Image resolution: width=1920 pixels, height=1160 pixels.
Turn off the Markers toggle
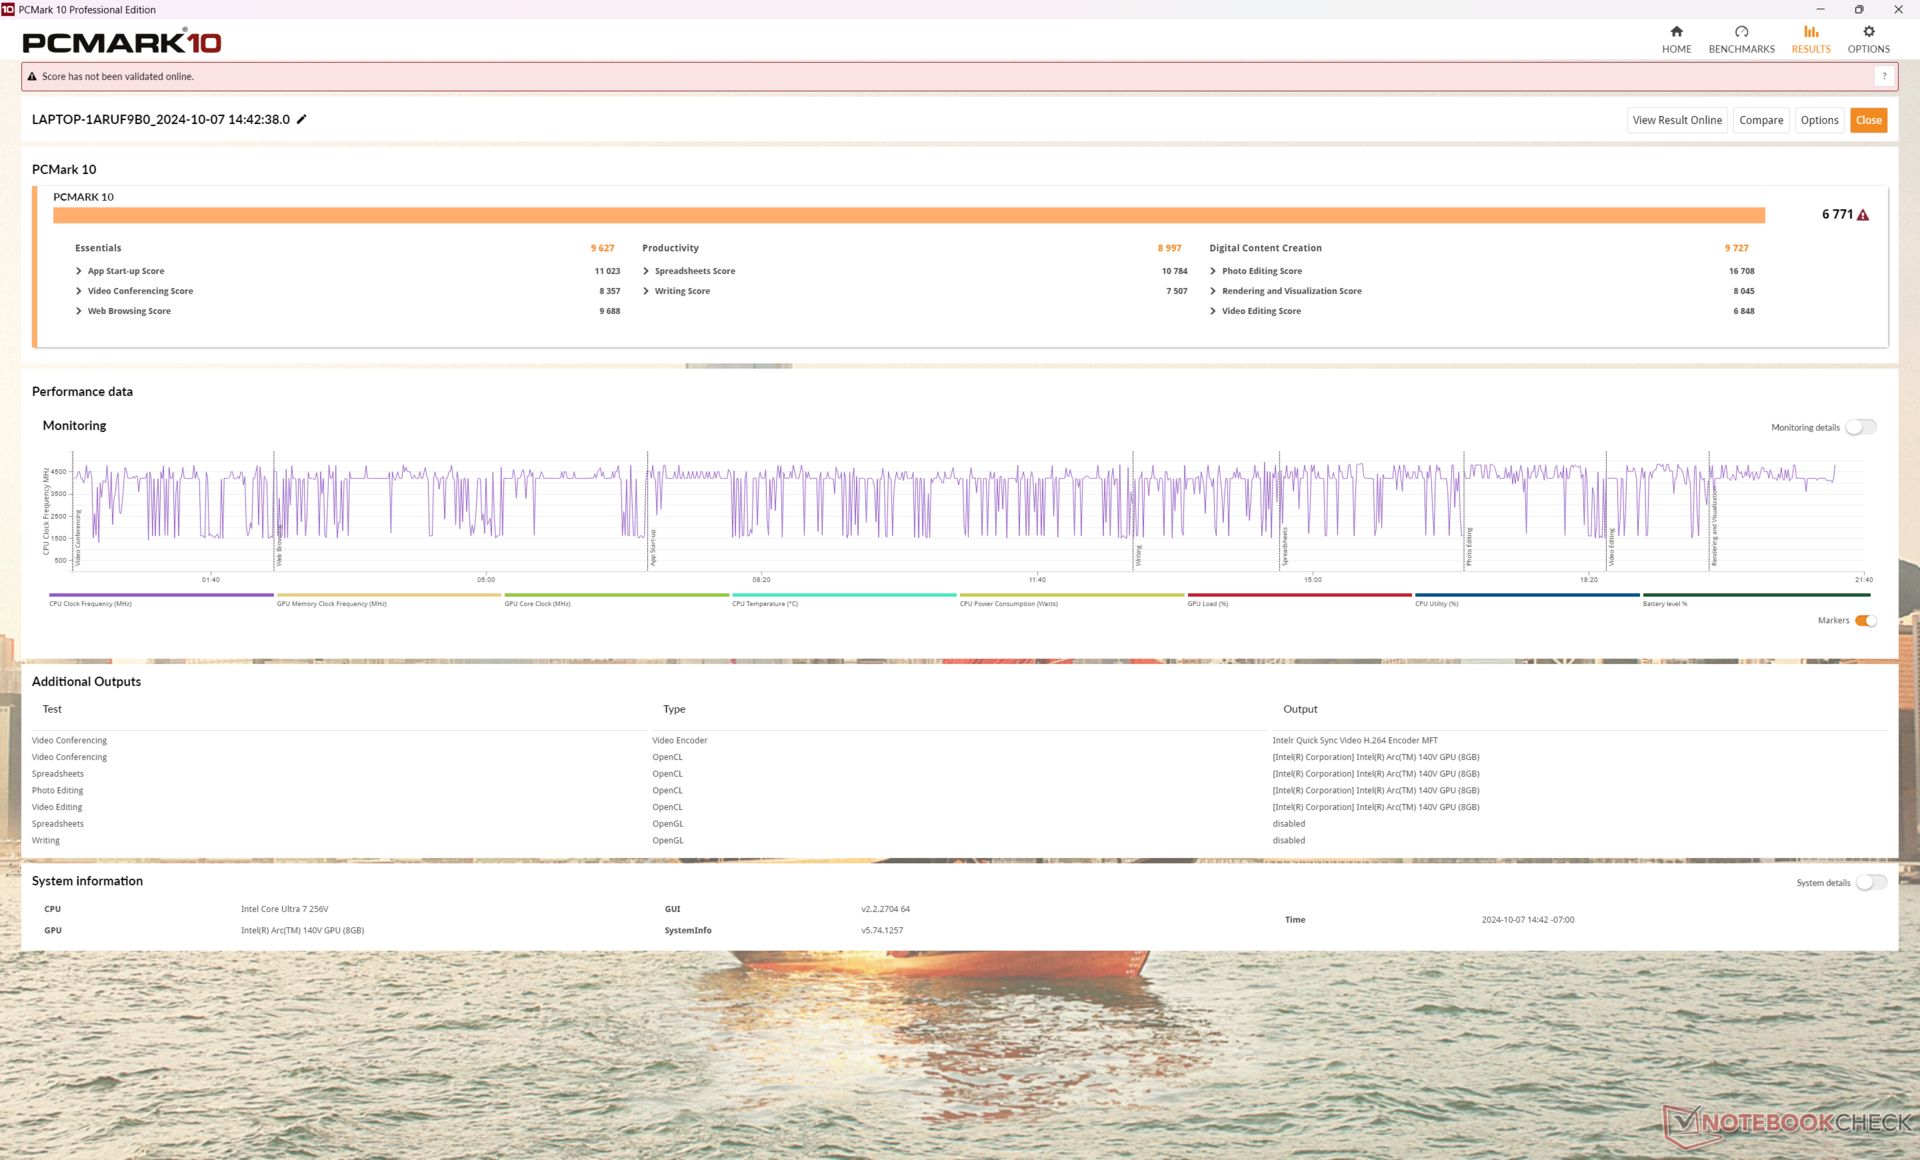pos(1865,620)
